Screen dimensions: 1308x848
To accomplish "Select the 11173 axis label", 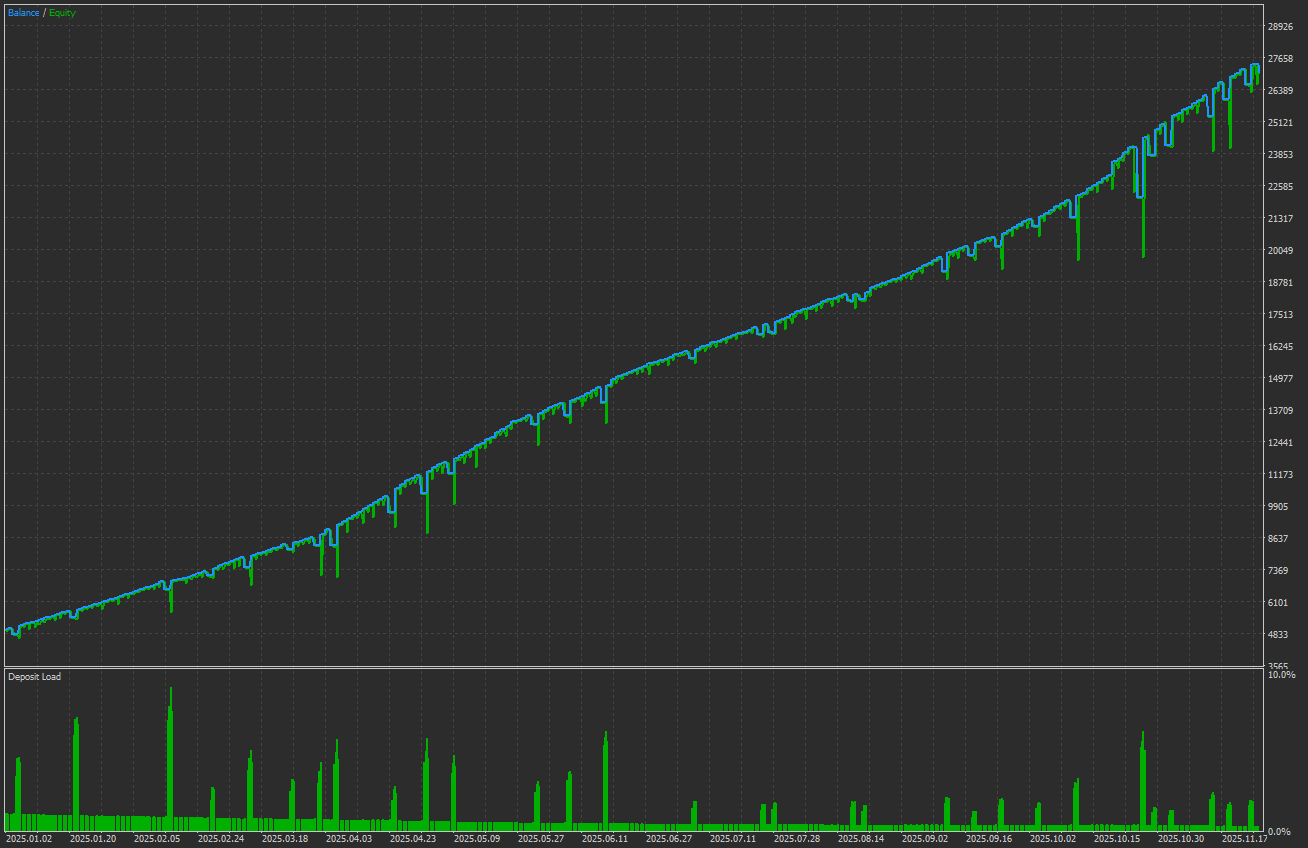I will (x=1280, y=475).
